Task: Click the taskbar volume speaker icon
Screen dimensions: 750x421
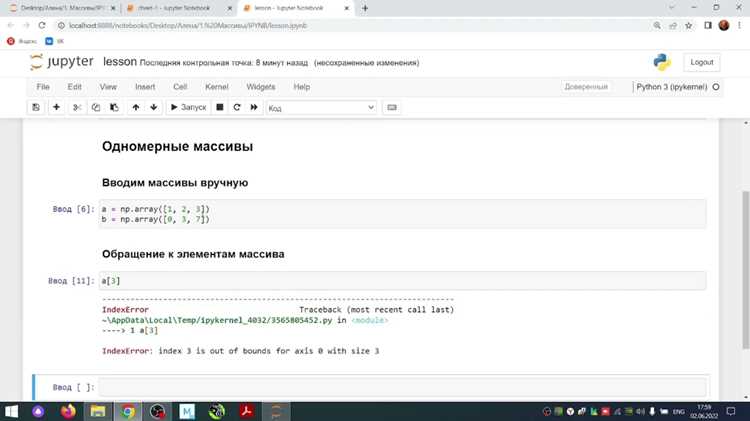Action: tap(640, 411)
